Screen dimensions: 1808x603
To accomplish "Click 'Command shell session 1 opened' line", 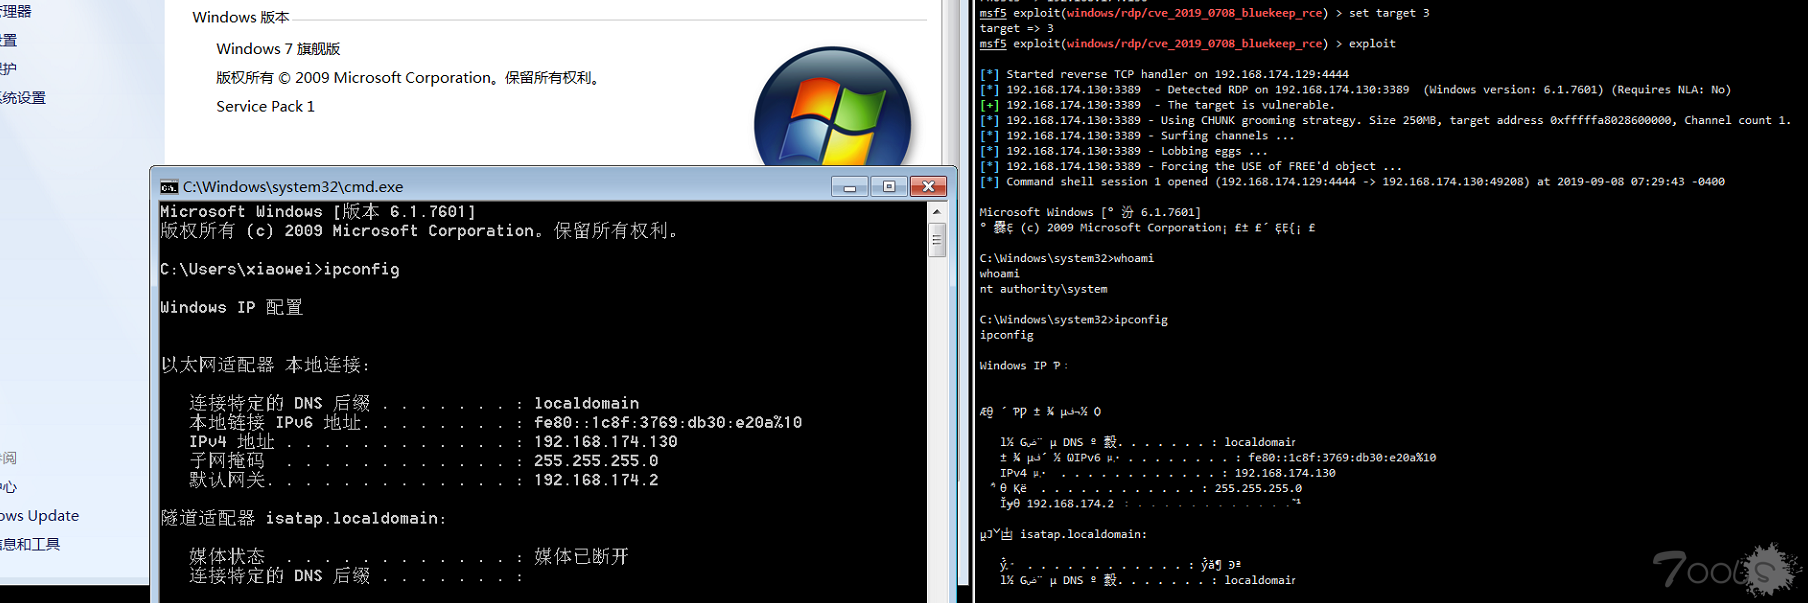I will 1352,182.
